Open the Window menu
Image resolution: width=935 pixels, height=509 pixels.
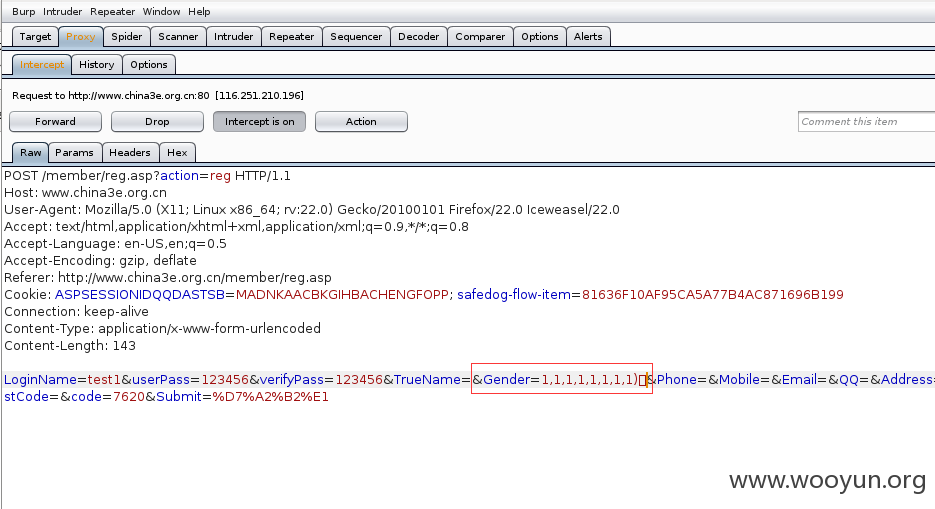point(161,11)
